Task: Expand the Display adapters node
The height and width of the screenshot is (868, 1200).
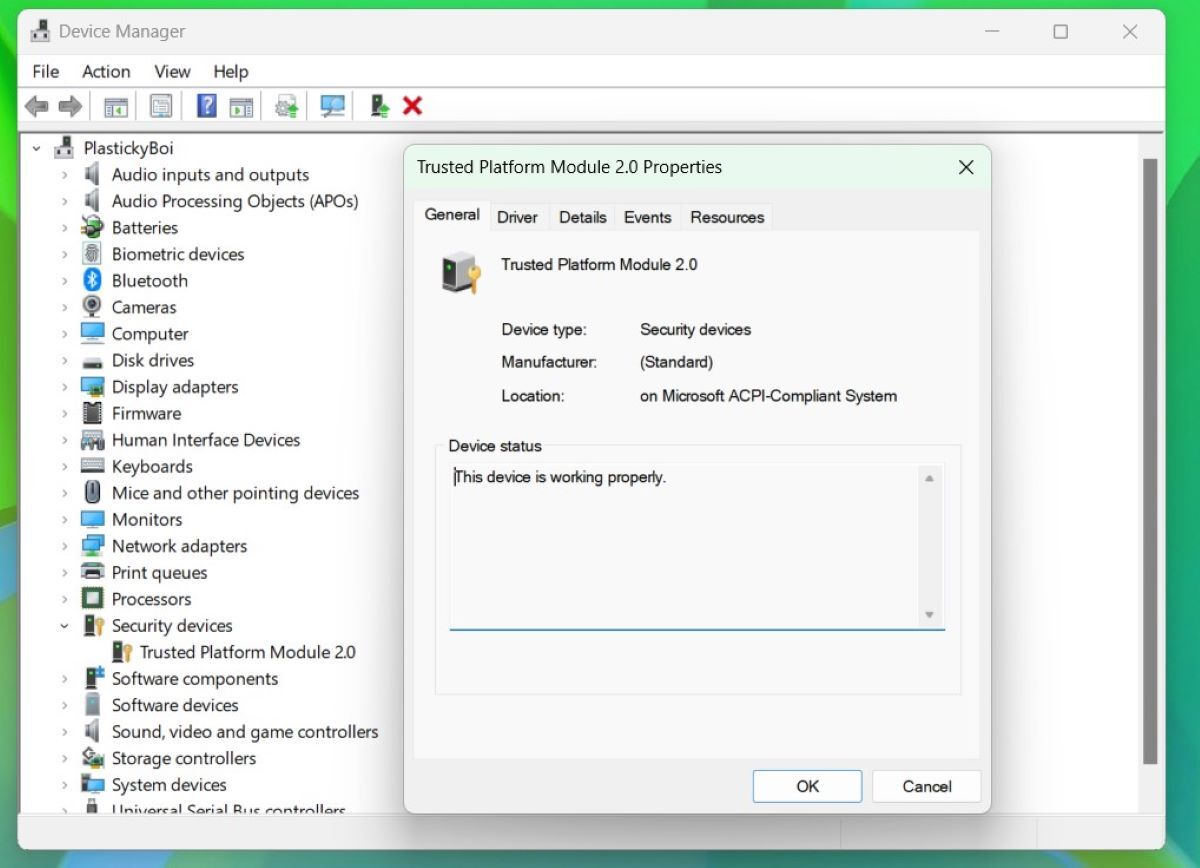Action: coord(65,387)
